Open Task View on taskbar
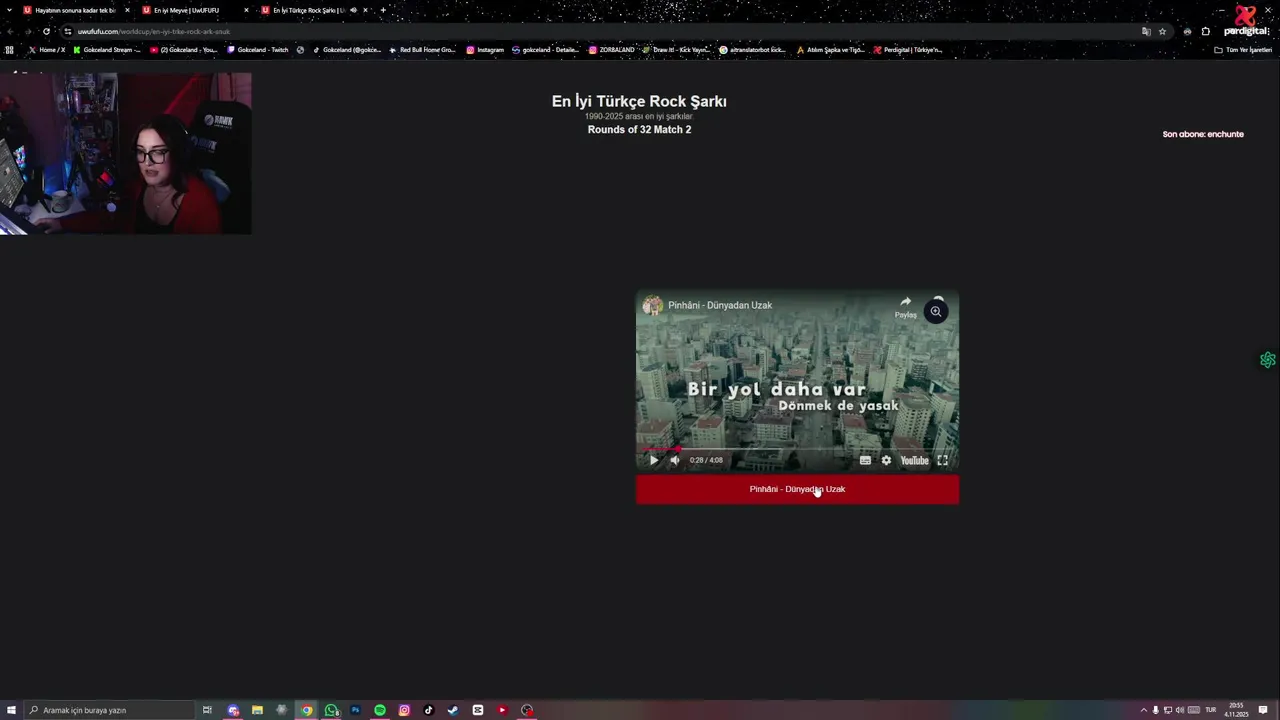 [x=207, y=710]
